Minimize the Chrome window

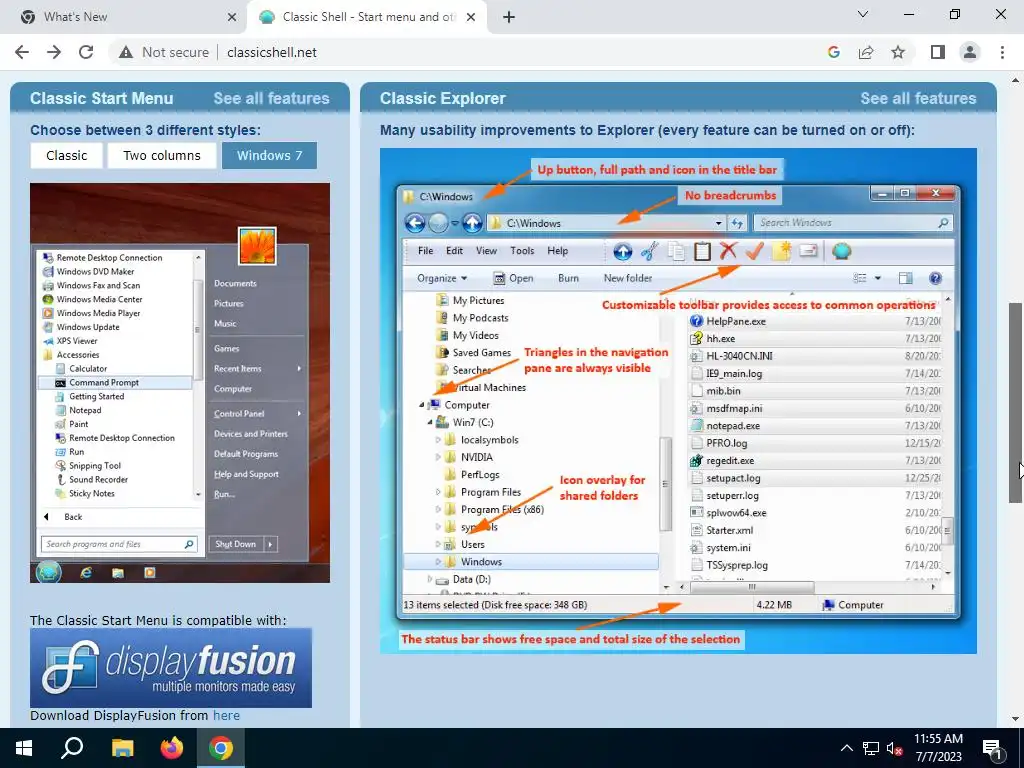tap(908, 14)
